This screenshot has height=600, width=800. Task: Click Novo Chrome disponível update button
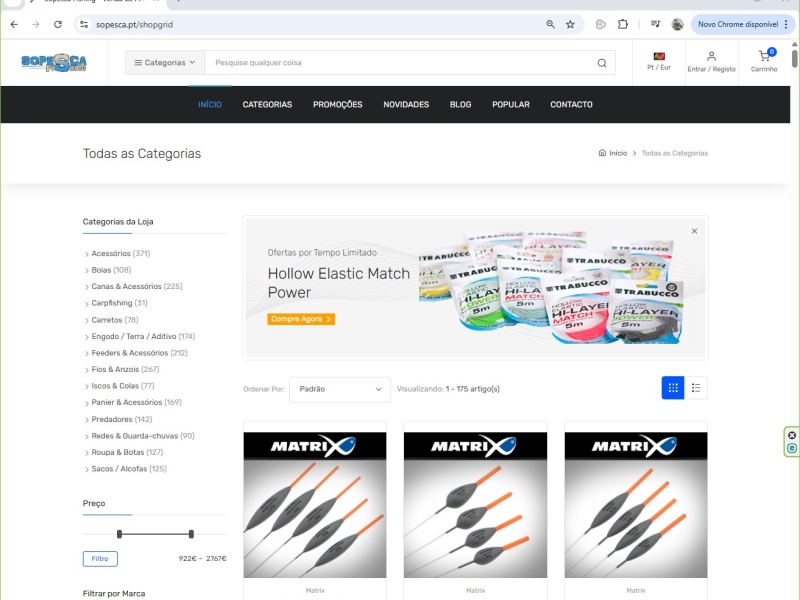(x=738, y=24)
